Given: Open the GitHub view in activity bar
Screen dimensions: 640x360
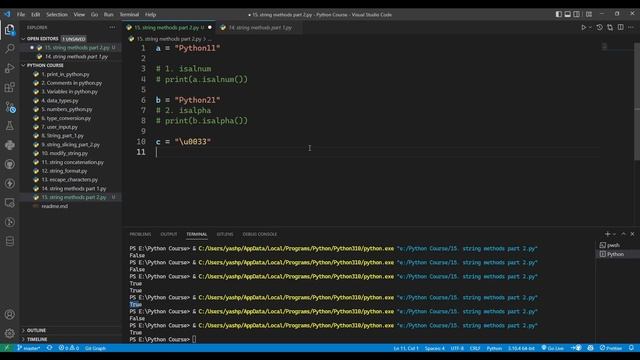Looking at the screenshot, I should click(9, 164).
